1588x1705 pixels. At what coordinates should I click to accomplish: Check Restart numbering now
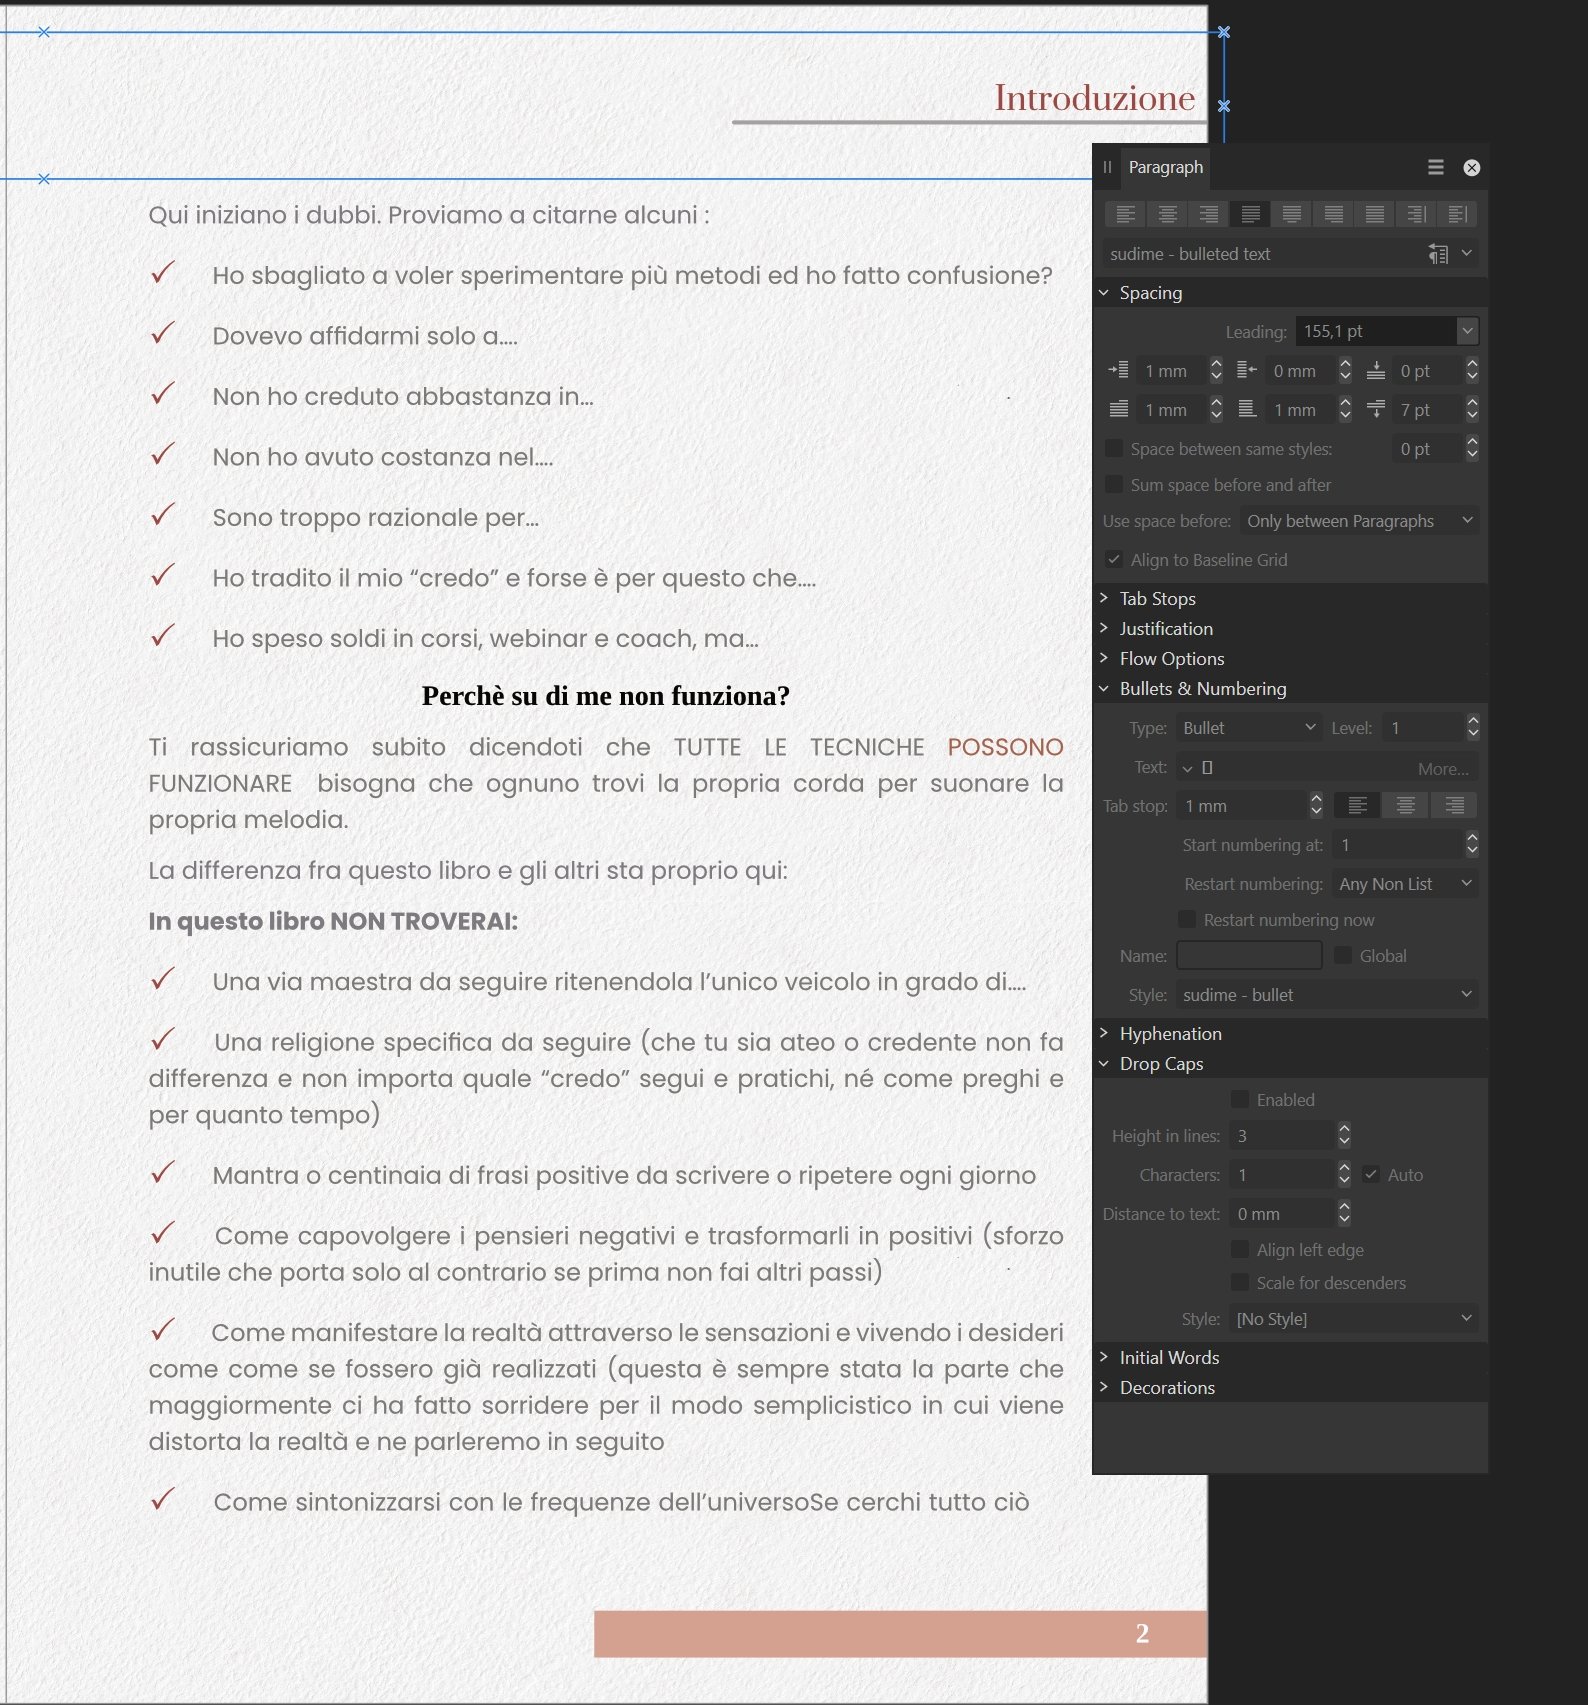[x=1187, y=919]
